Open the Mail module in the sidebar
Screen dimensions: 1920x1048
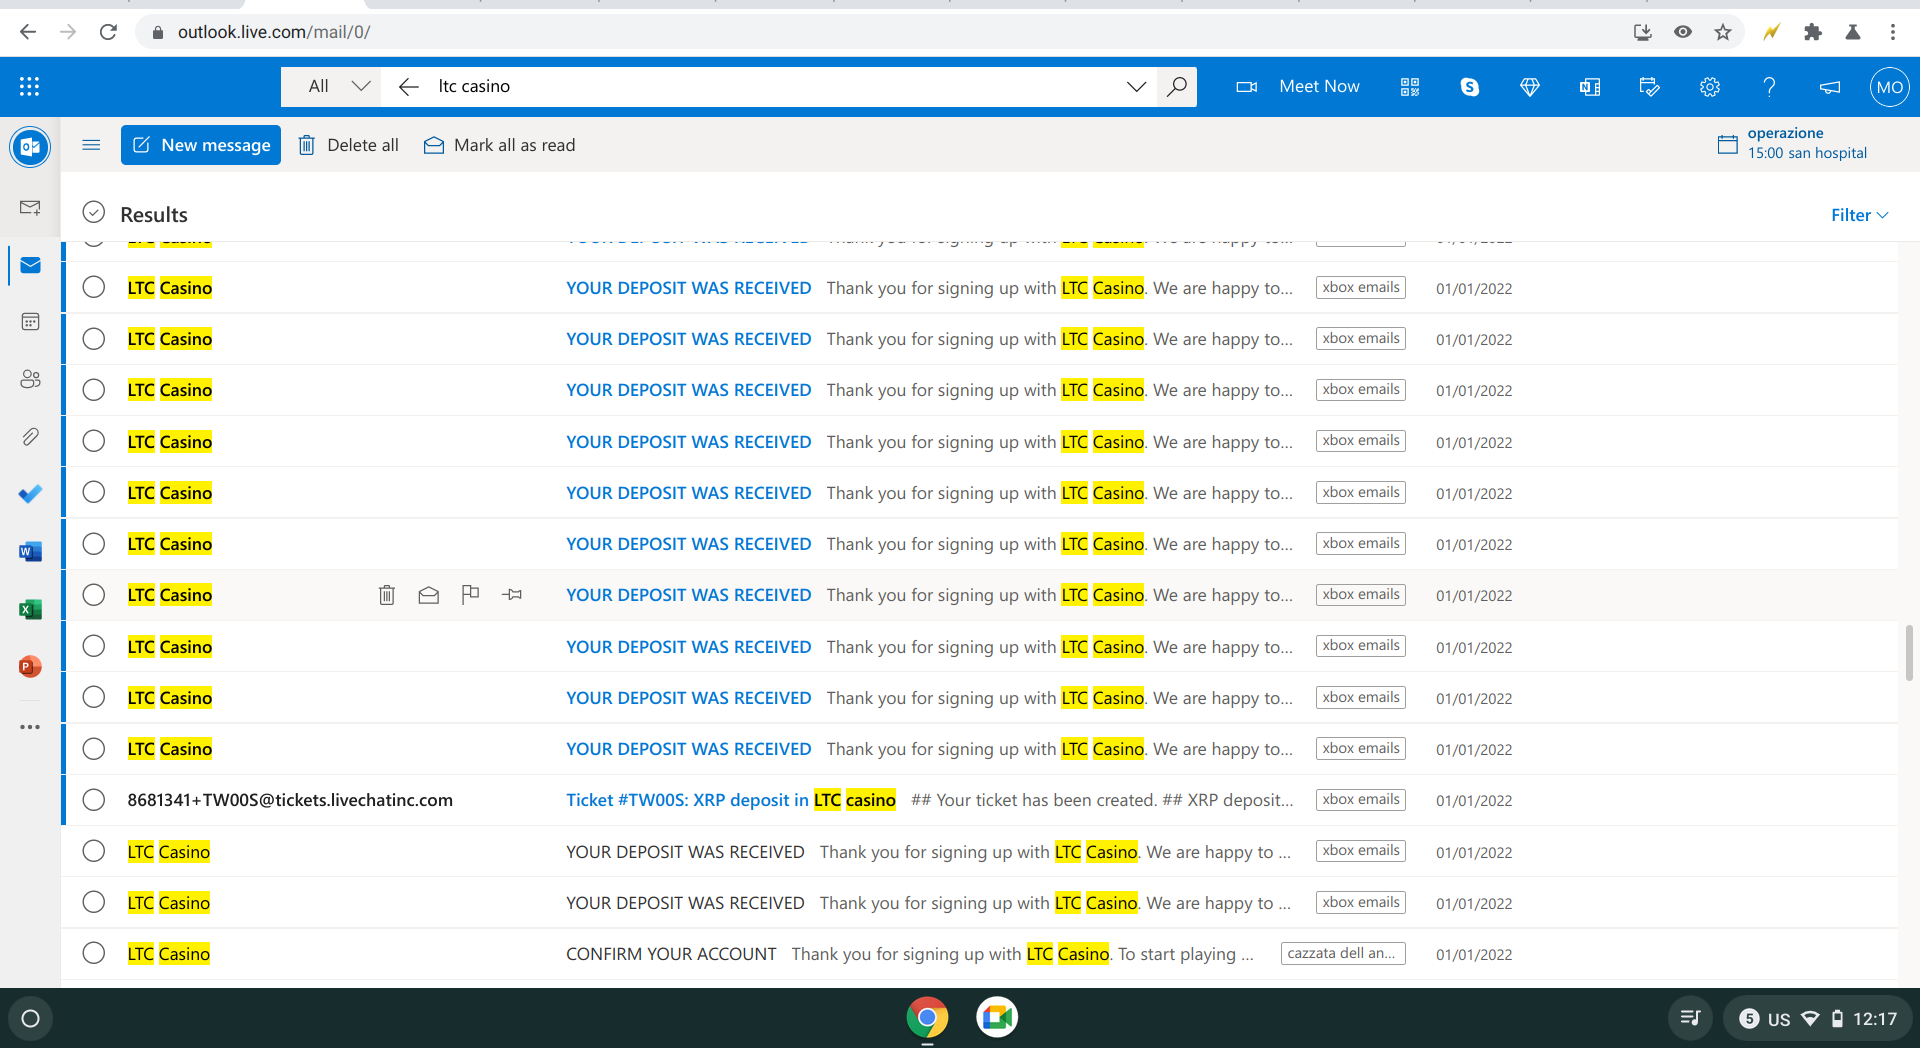tap(30, 265)
